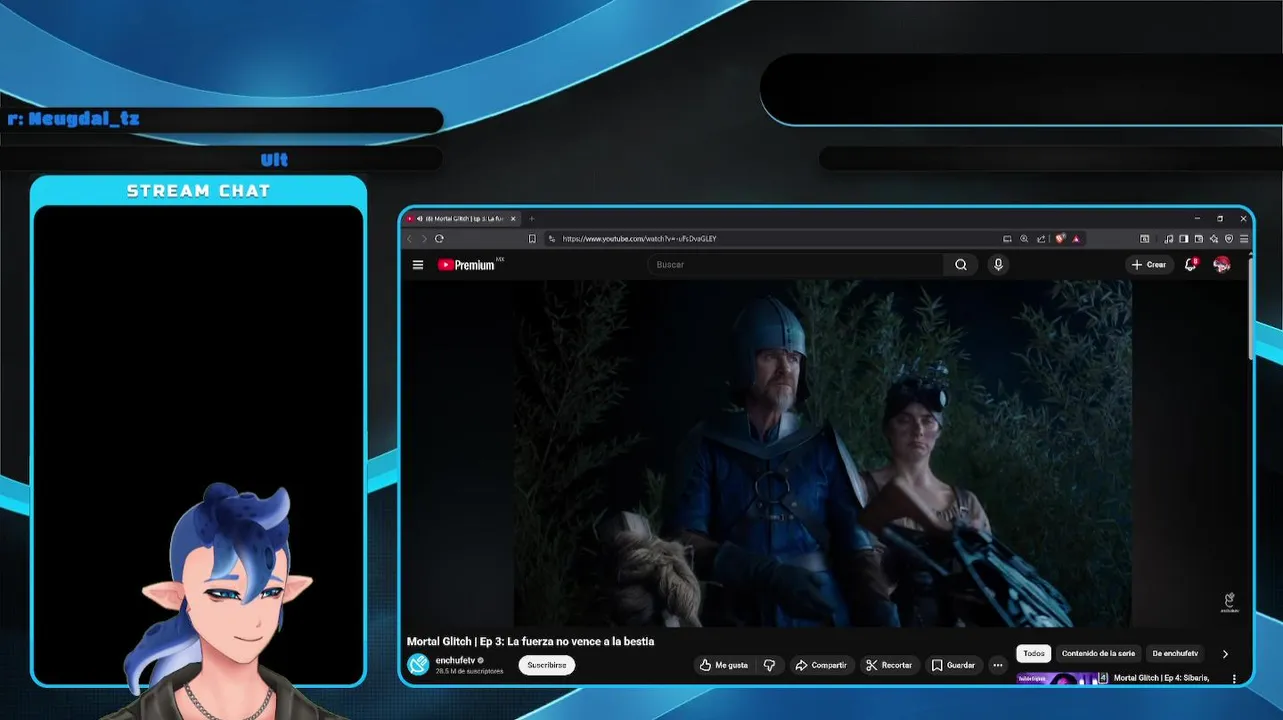The image size is (1283, 720).
Task: Select the De enchufetv chip
Action: click(1175, 654)
